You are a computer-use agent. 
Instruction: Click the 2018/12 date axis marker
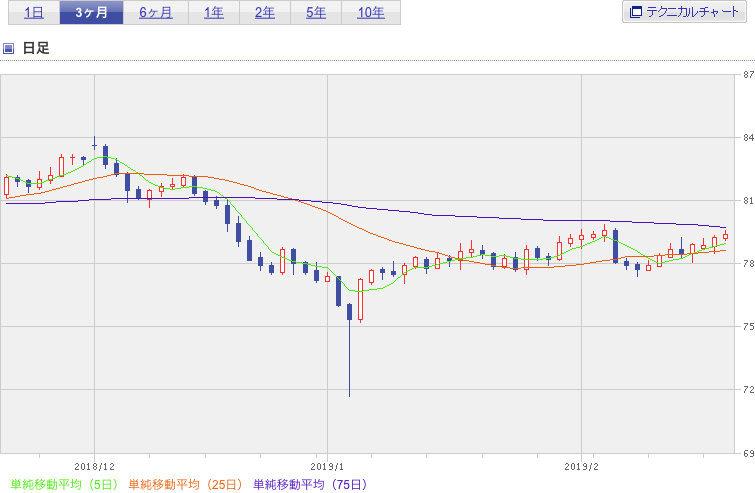click(94, 467)
